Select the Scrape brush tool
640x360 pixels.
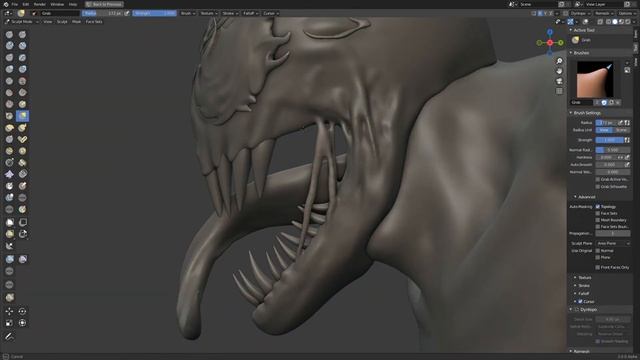coord(9,104)
